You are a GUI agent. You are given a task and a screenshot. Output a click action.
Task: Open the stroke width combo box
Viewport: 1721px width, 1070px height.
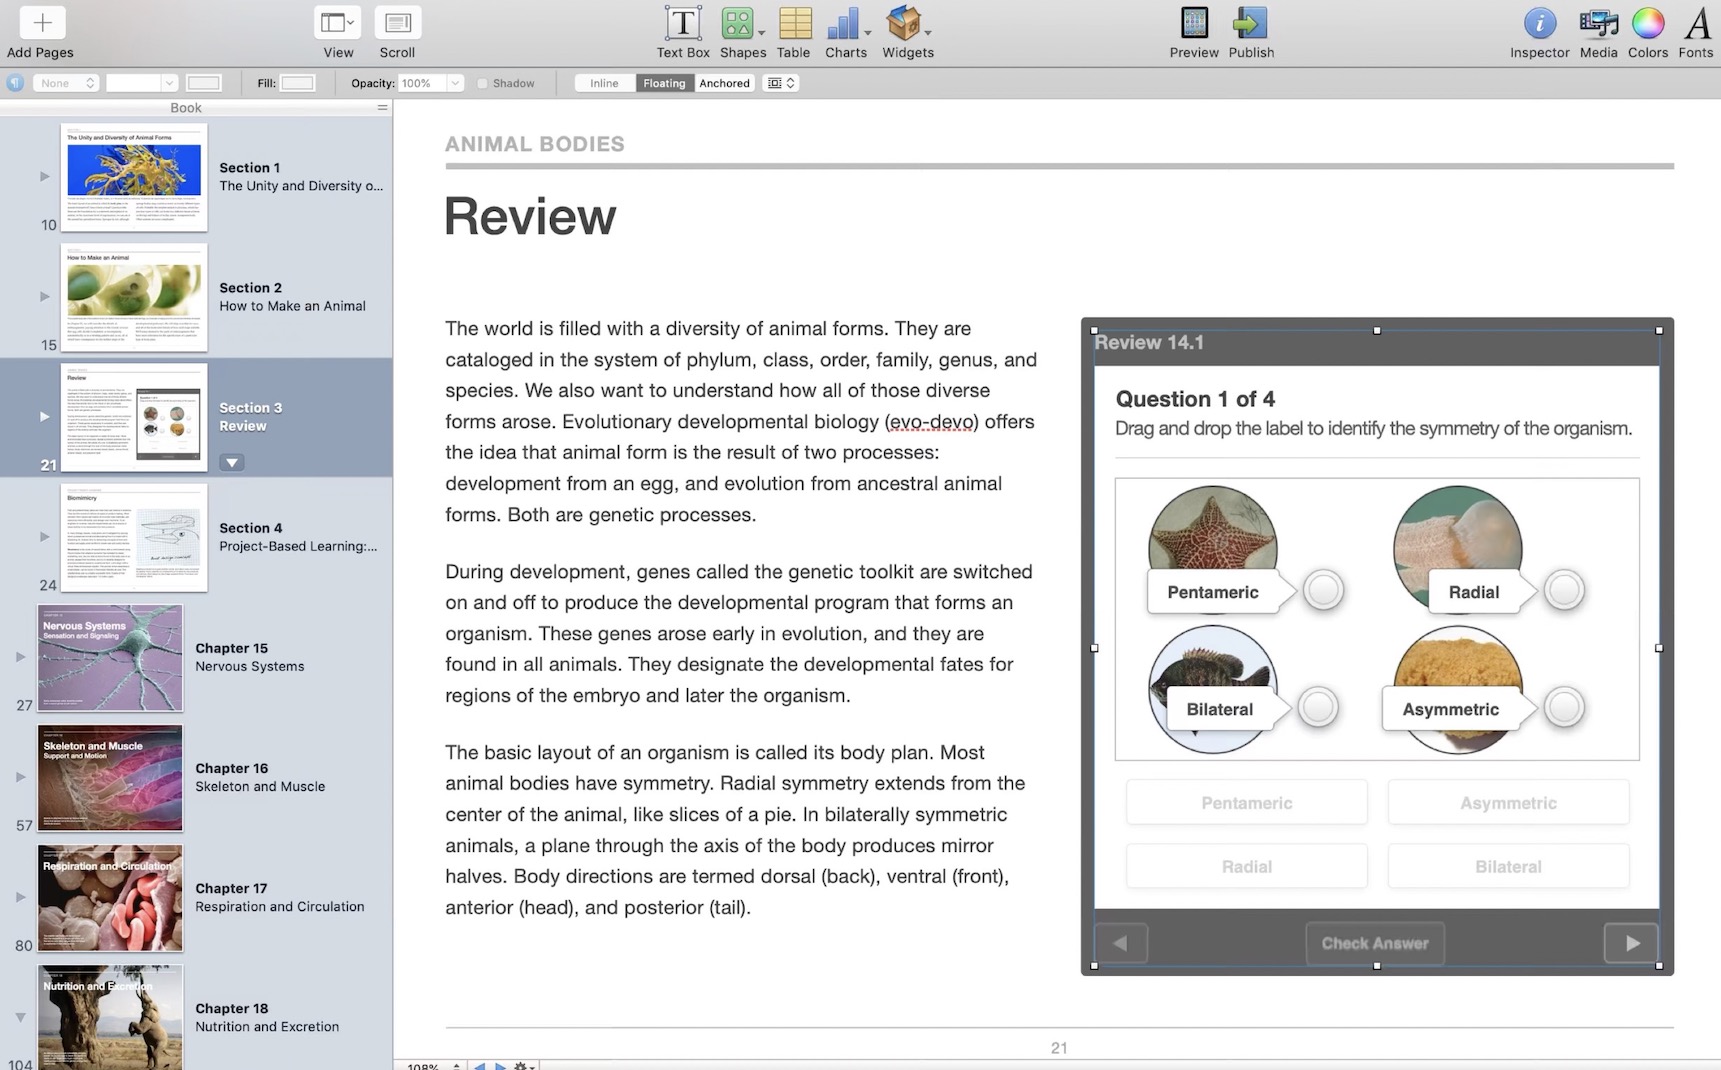(142, 83)
